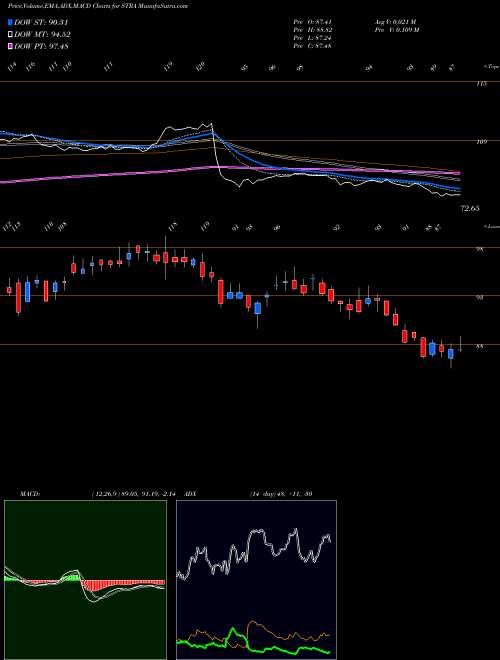Click the Pre V: 0.109 M value
500x660 pixels.
[396, 30]
